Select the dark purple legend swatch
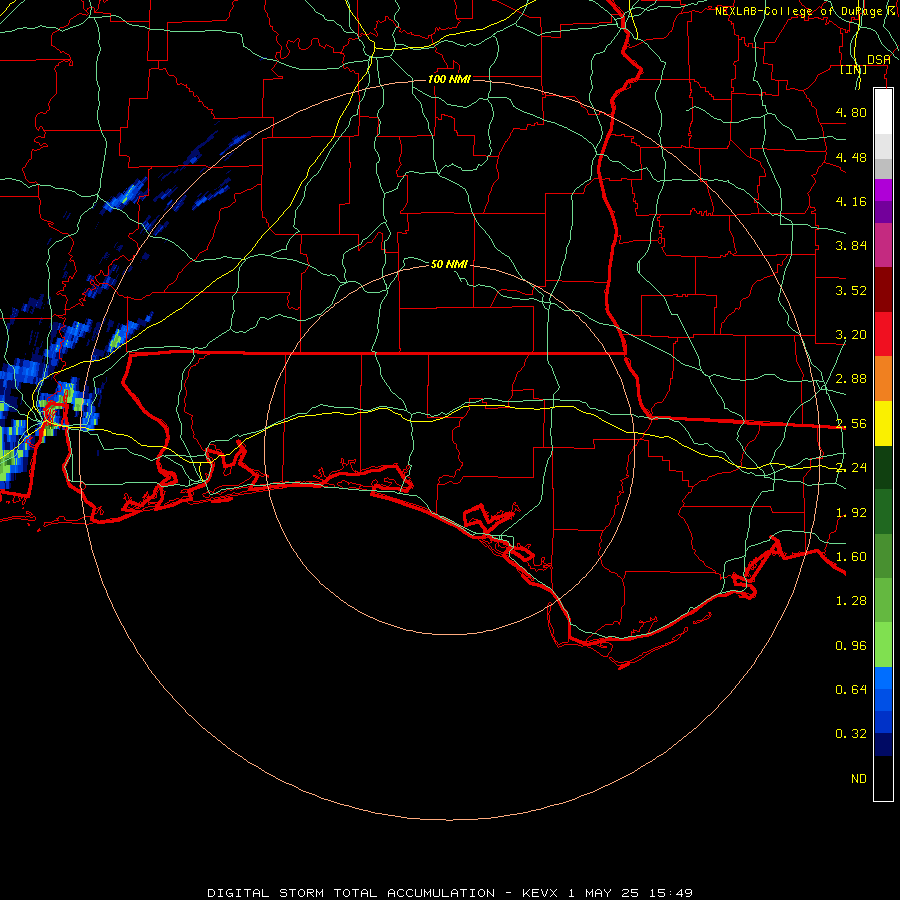The image size is (900, 900). 883,212
